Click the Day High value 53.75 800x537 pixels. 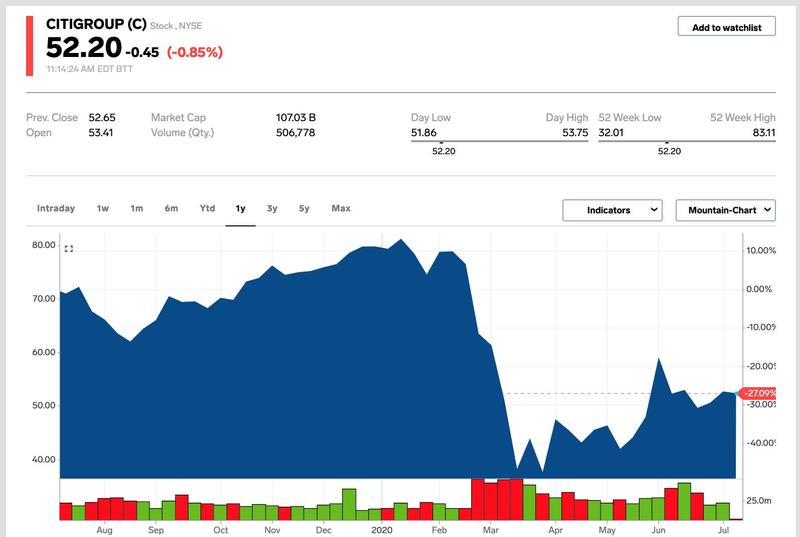pyautogui.click(x=575, y=133)
